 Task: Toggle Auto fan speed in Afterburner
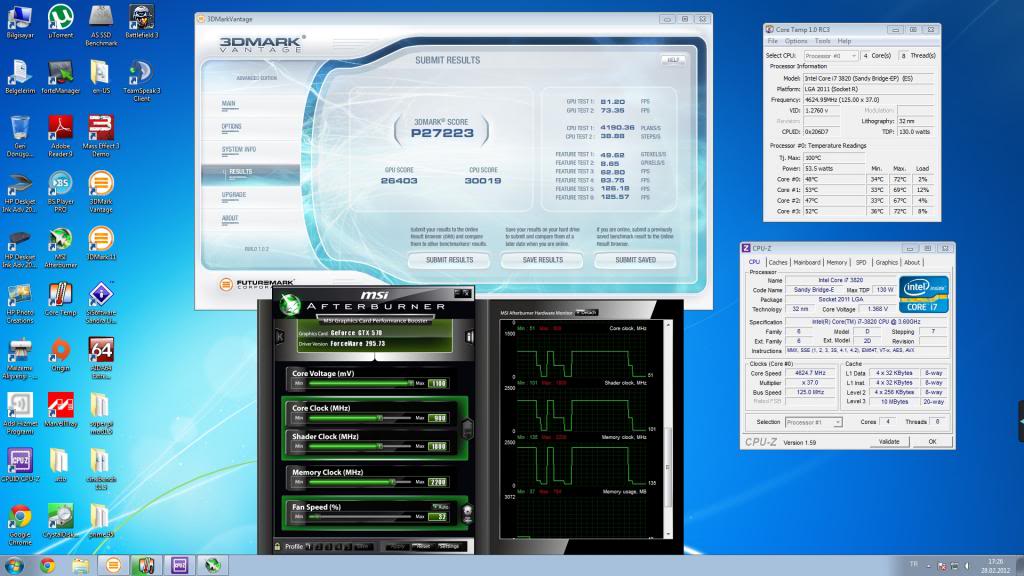tap(441, 507)
